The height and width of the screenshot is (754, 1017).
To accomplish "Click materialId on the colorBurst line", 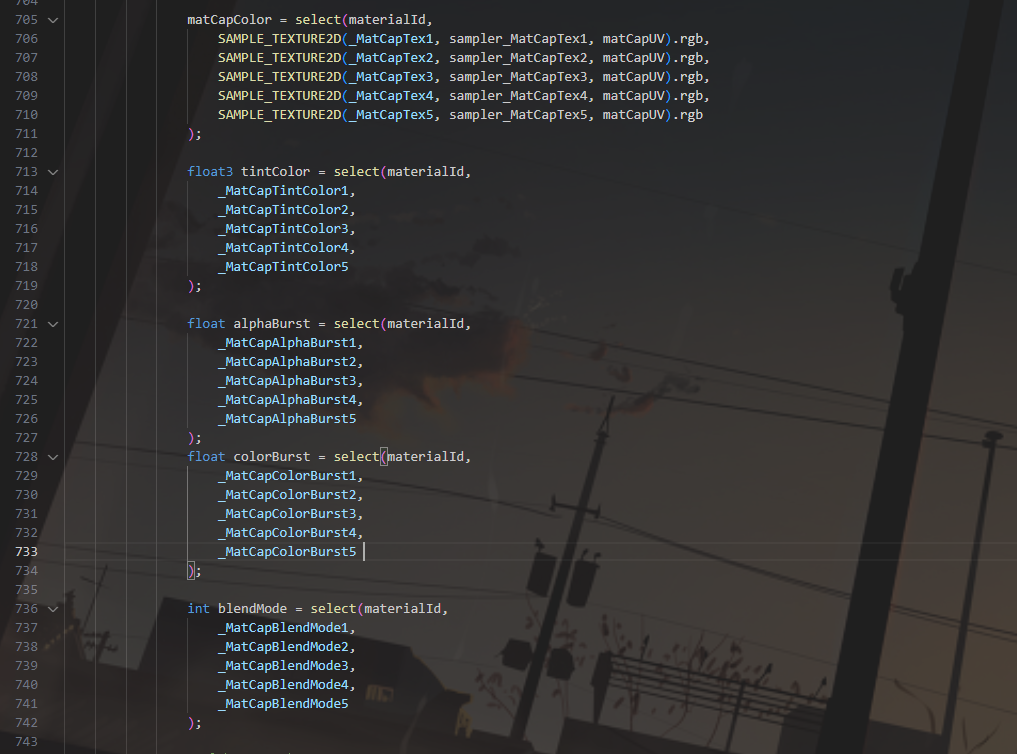I will (426, 457).
